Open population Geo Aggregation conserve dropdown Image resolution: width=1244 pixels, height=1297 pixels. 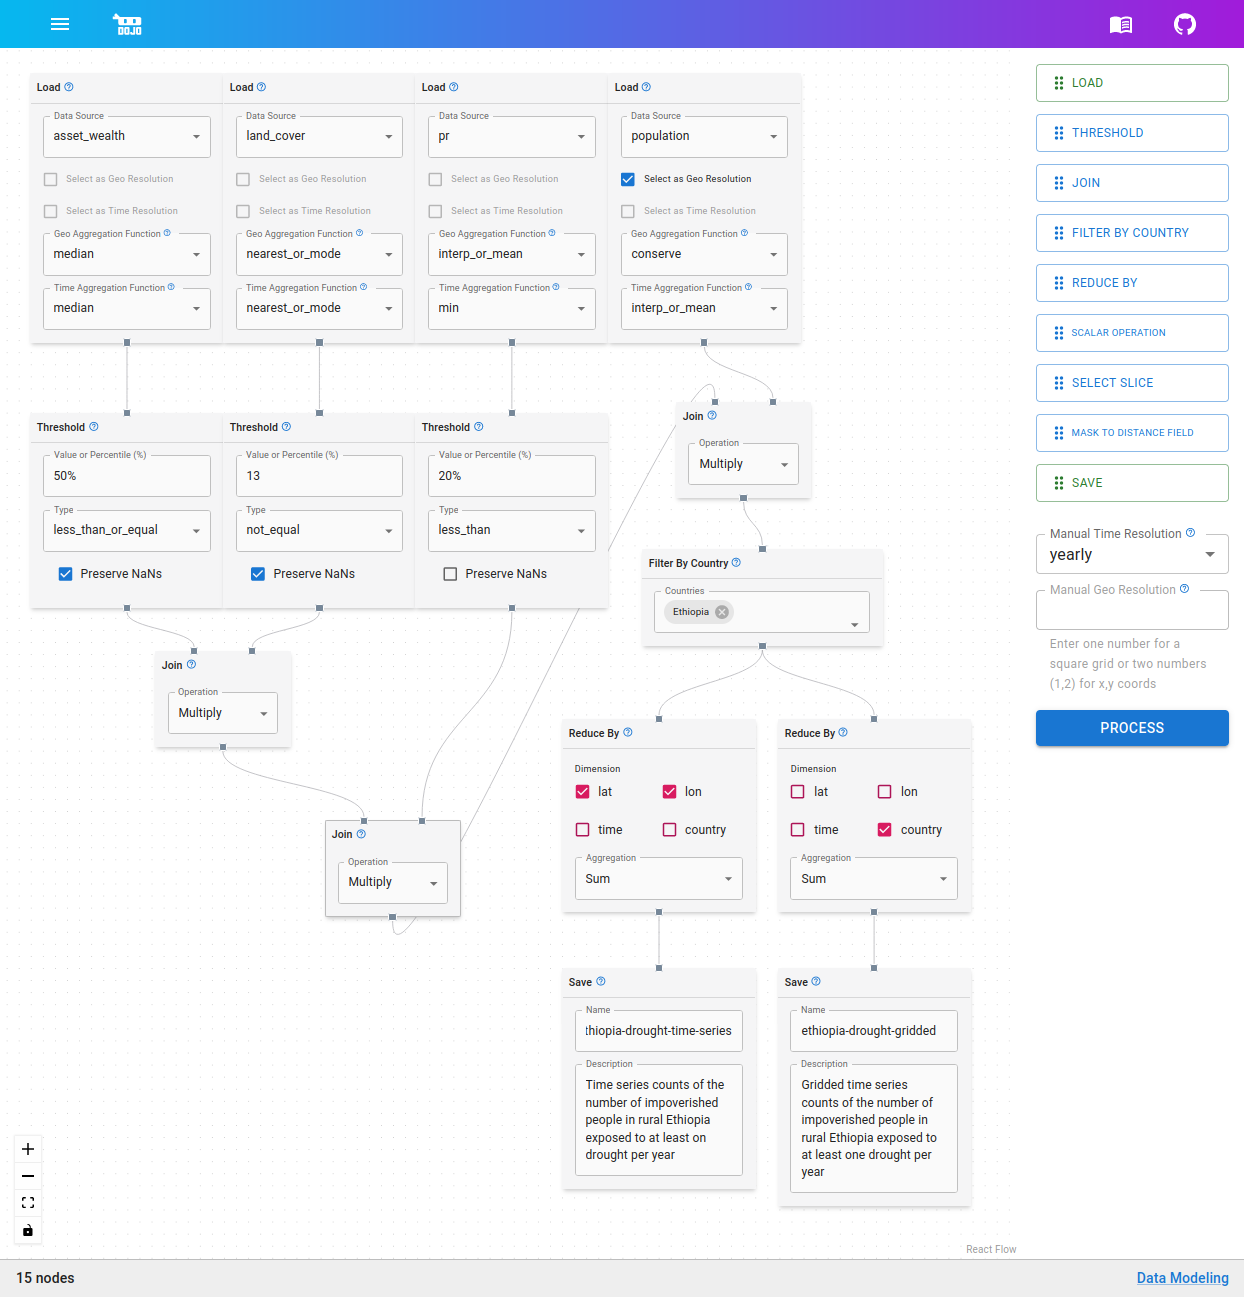[704, 254]
